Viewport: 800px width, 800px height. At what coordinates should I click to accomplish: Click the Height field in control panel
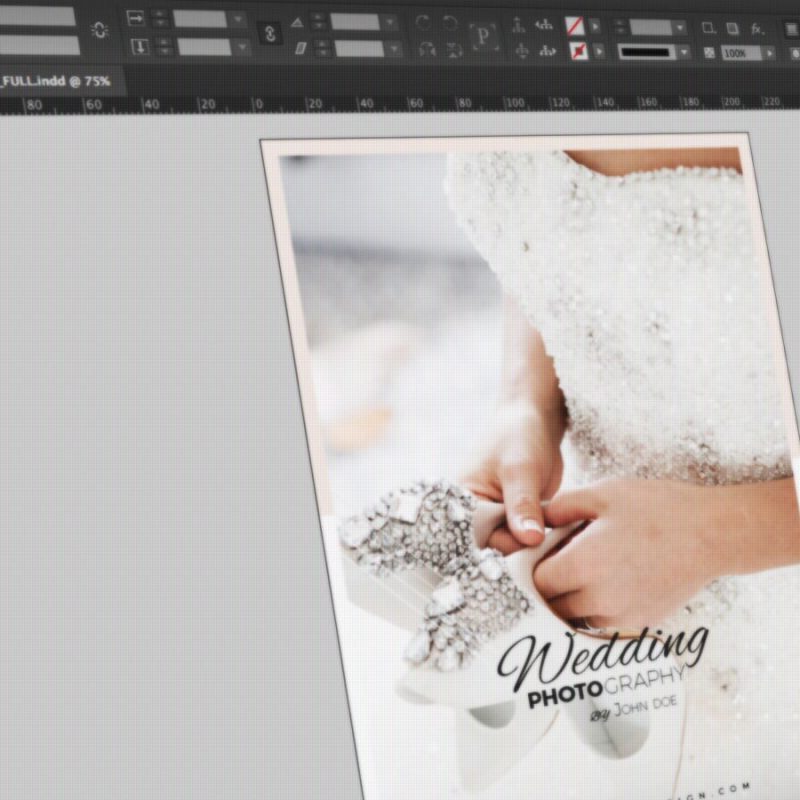point(39,45)
